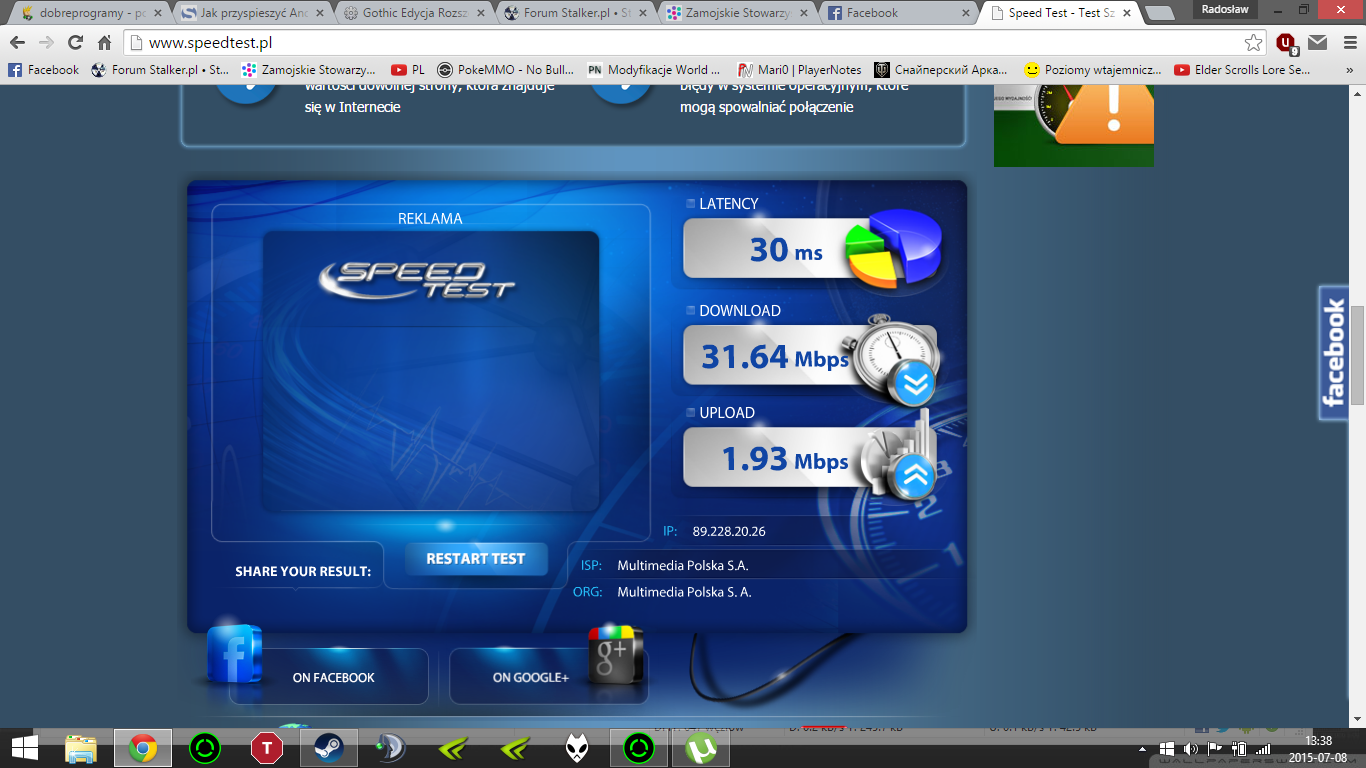
Task: Go back to previous page
Action: click(17, 43)
